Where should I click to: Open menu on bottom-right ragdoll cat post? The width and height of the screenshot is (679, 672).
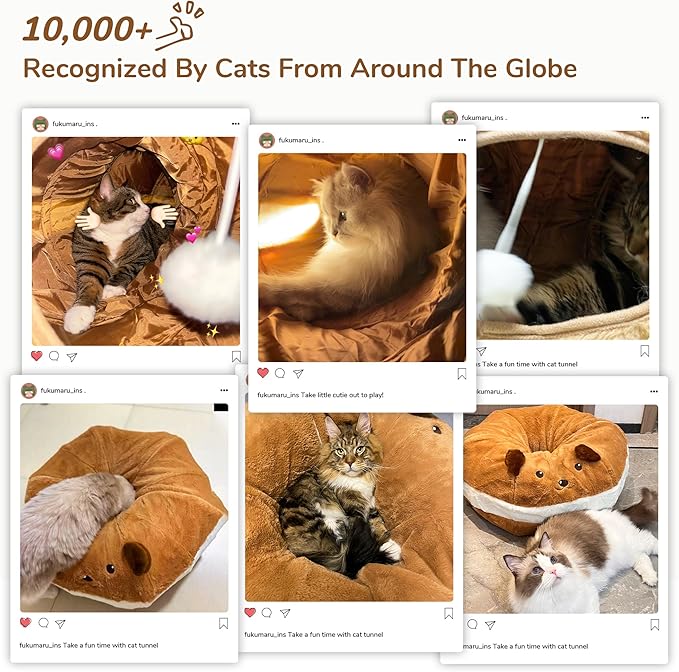[654, 391]
